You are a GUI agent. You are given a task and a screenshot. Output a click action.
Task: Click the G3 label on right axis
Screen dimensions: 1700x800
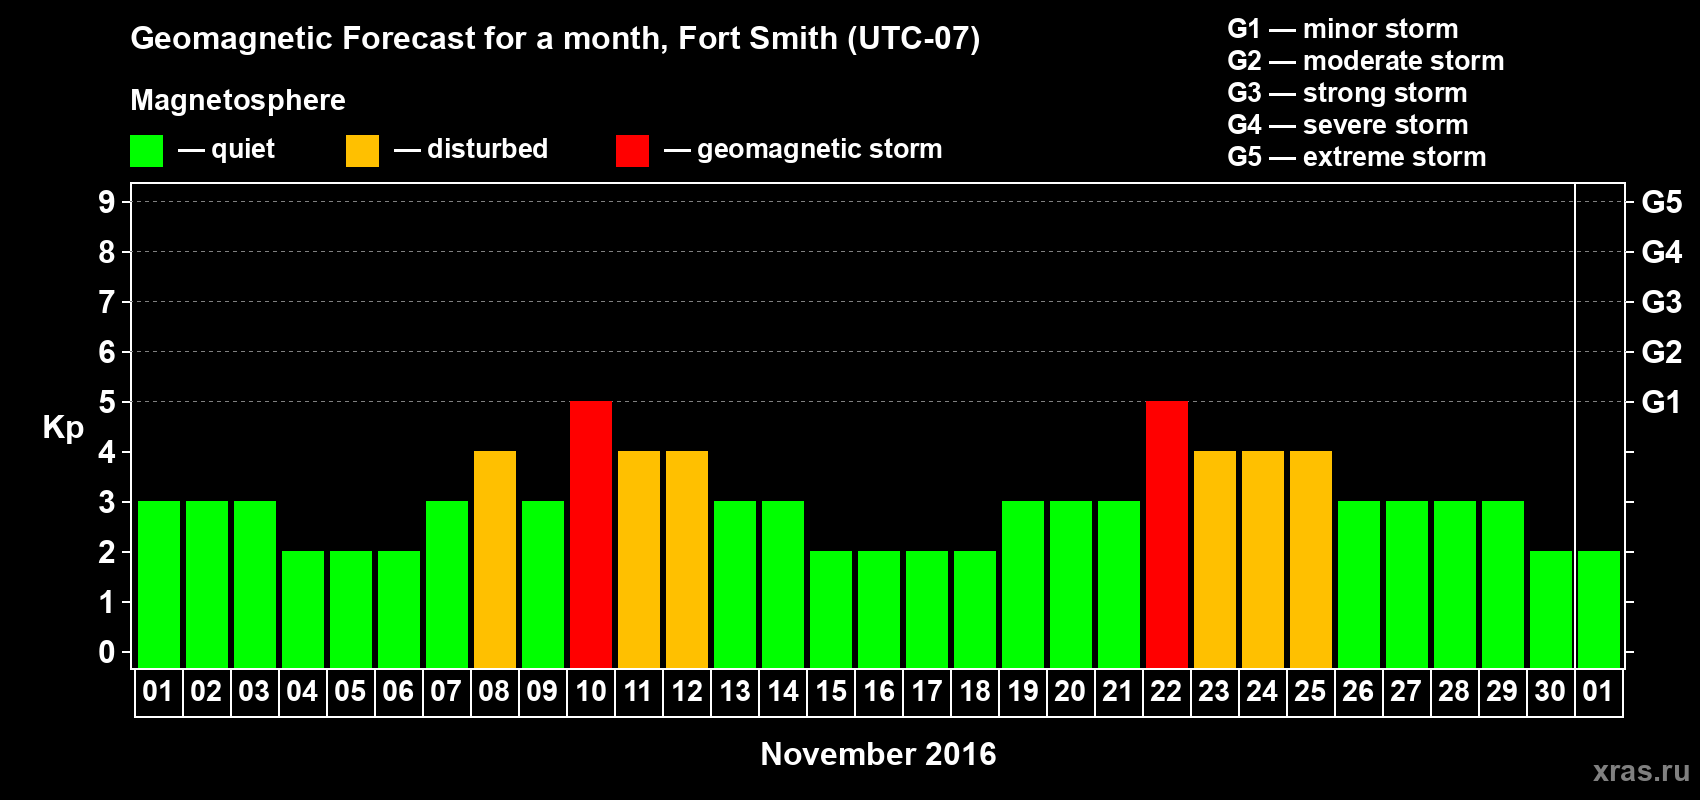pyautogui.click(x=1661, y=302)
